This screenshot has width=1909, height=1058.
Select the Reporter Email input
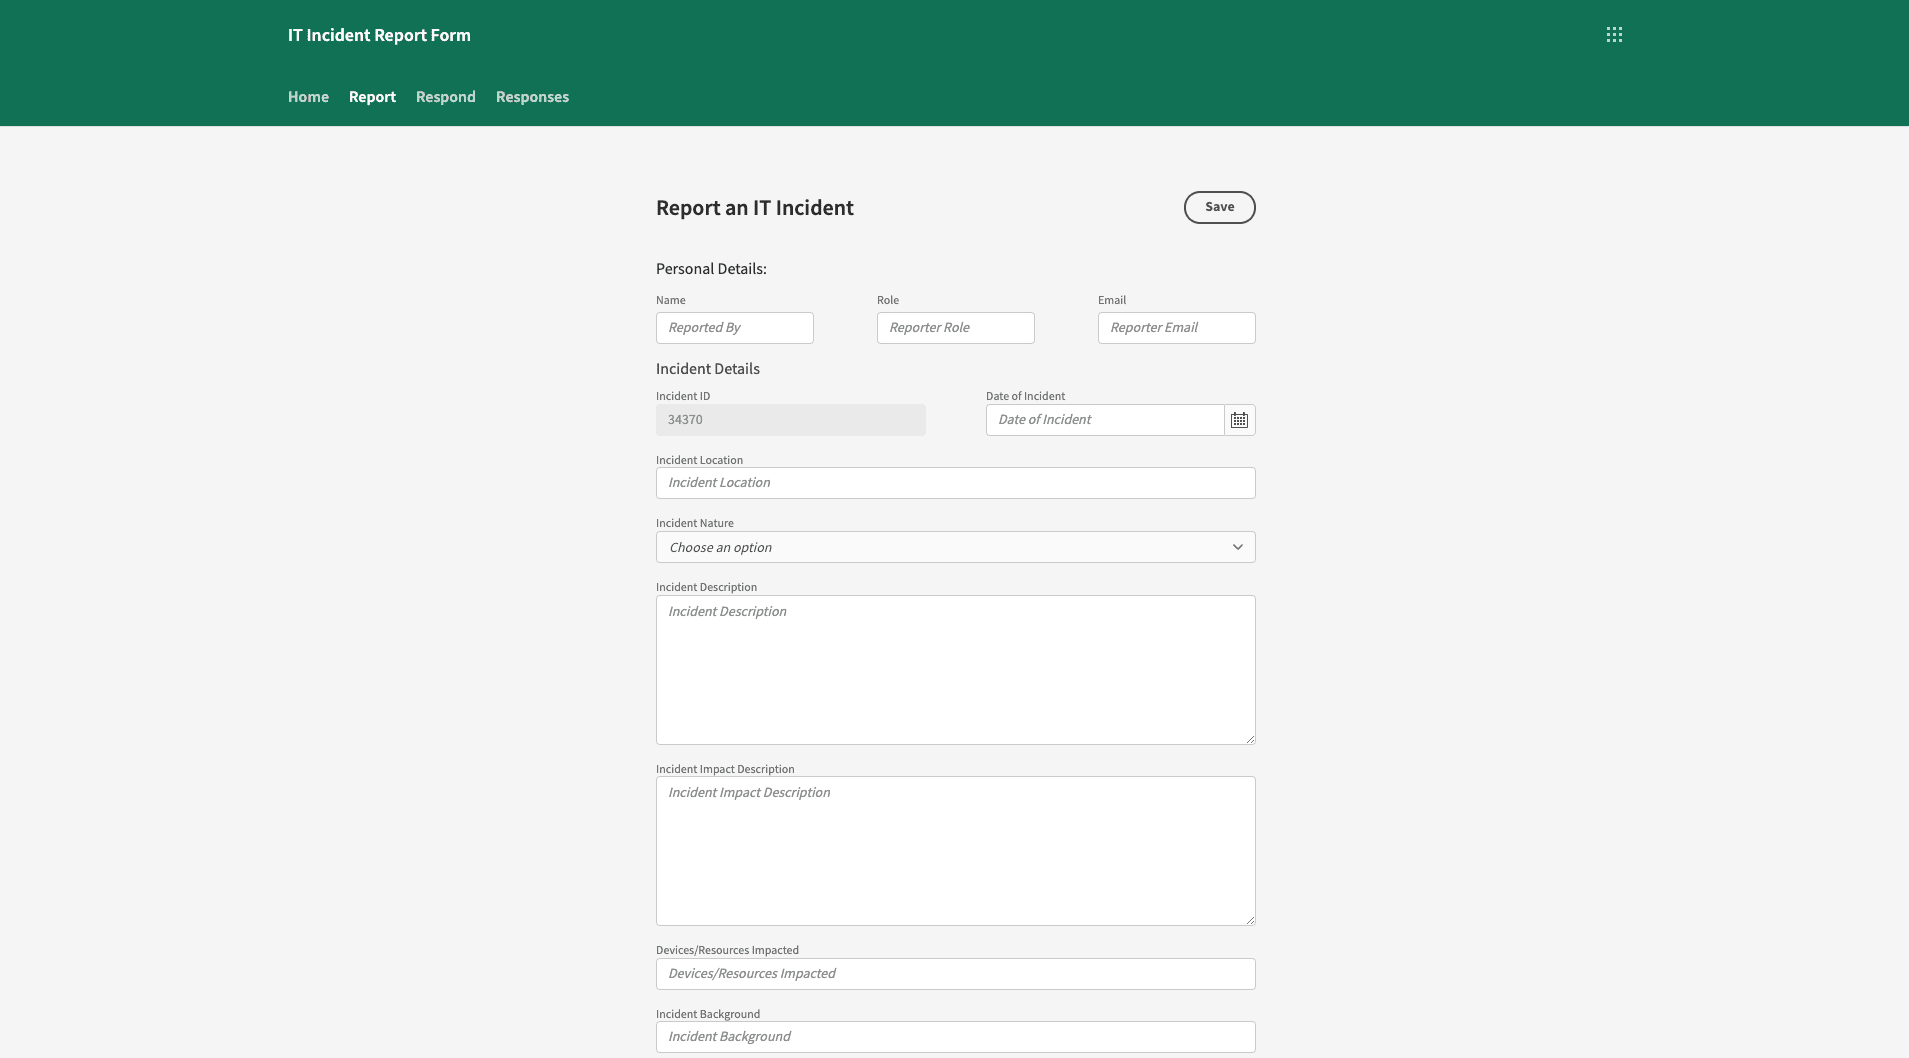1176,328
